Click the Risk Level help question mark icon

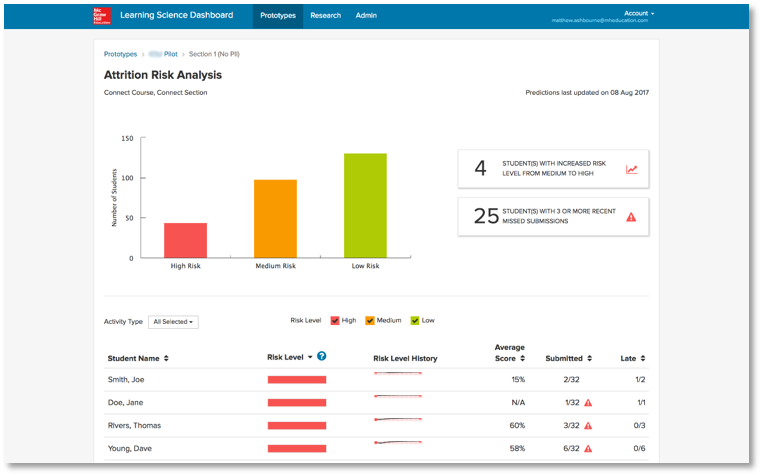pyautogui.click(x=322, y=356)
